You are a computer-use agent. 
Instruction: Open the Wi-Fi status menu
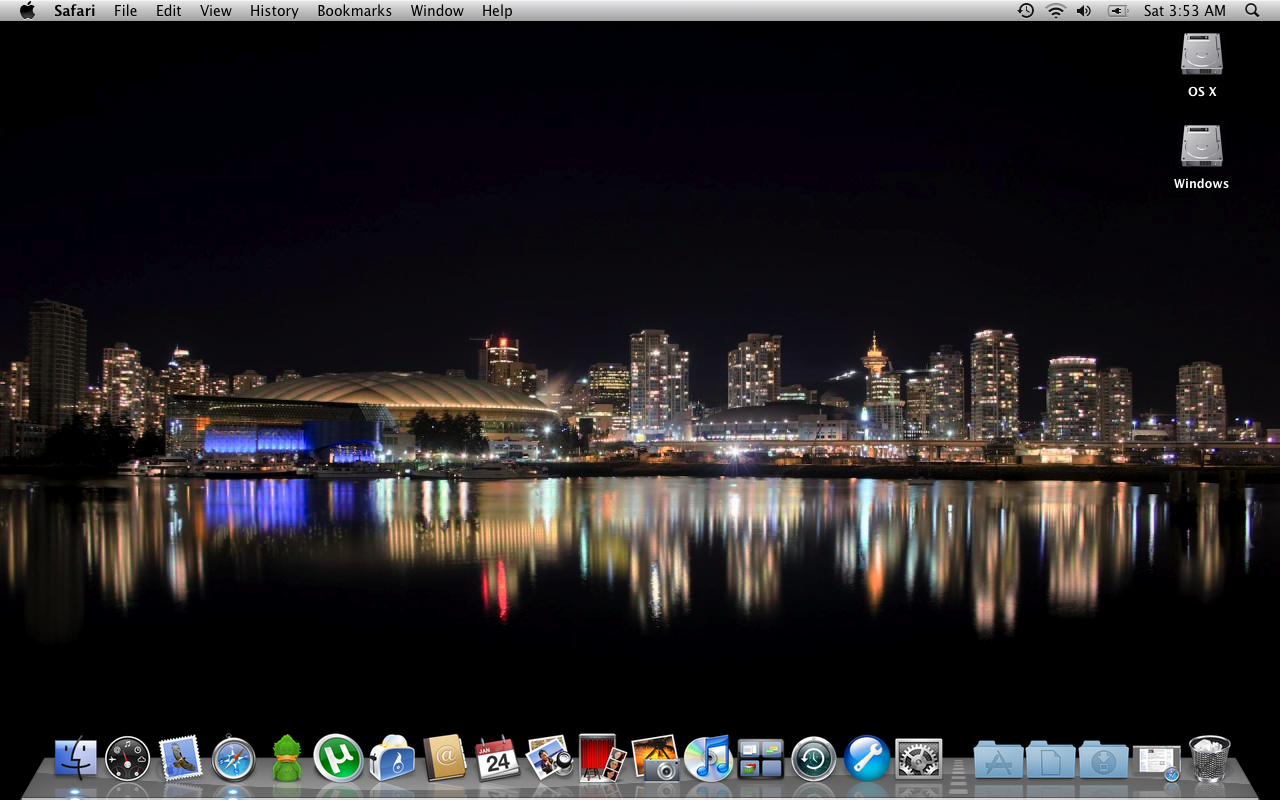click(1056, 11)
